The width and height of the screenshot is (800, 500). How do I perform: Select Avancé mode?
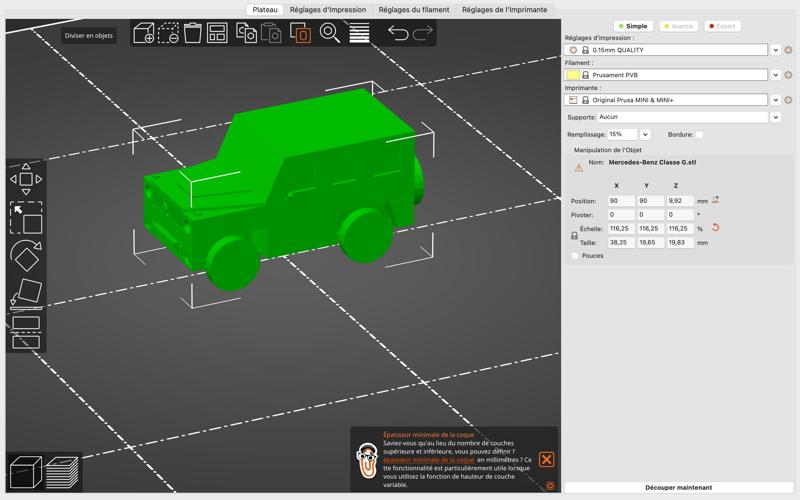tap(678, 26)
